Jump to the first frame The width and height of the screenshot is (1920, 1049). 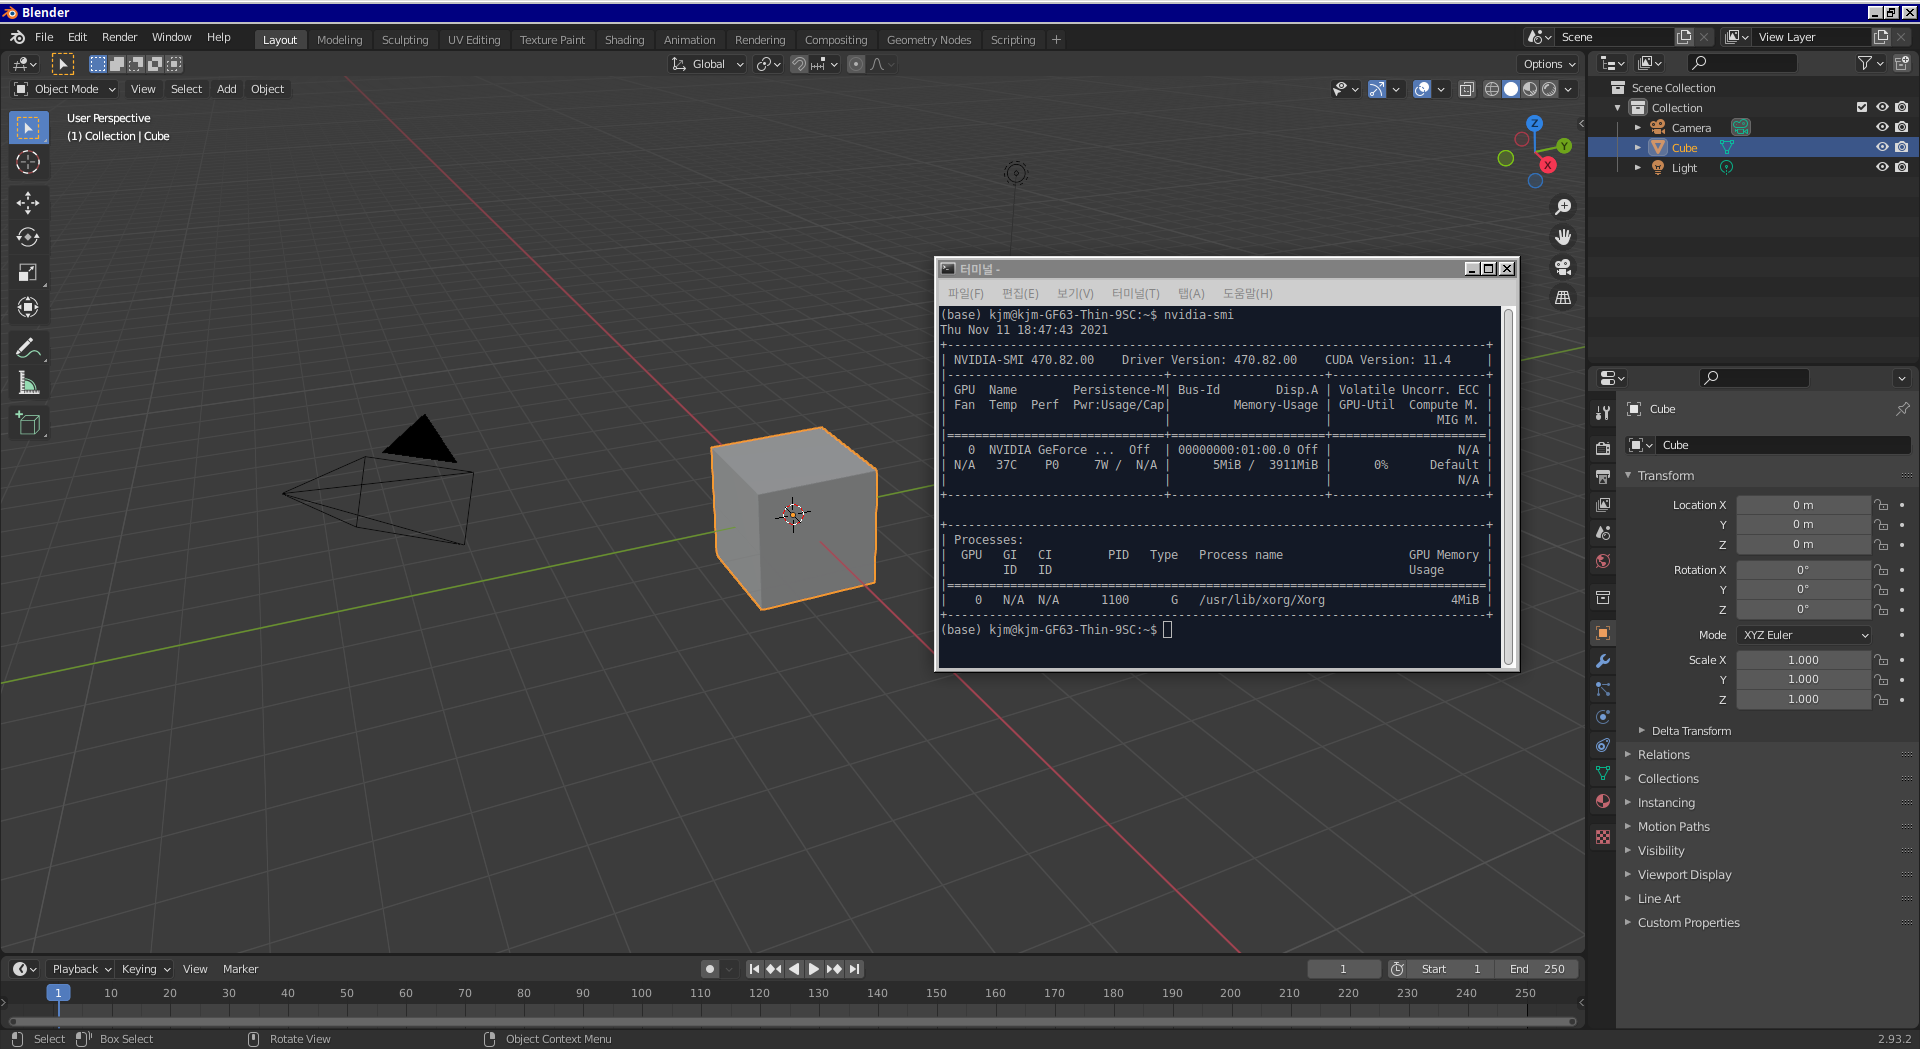(x=754, y=969)
